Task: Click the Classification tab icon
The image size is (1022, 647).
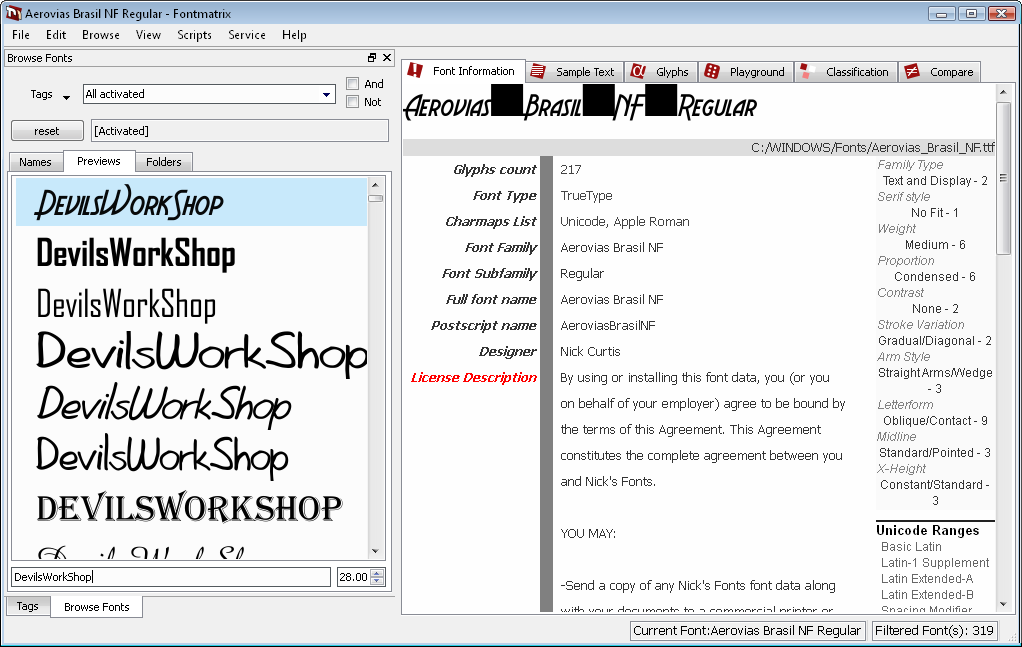Action: click(x=808, y=72)
